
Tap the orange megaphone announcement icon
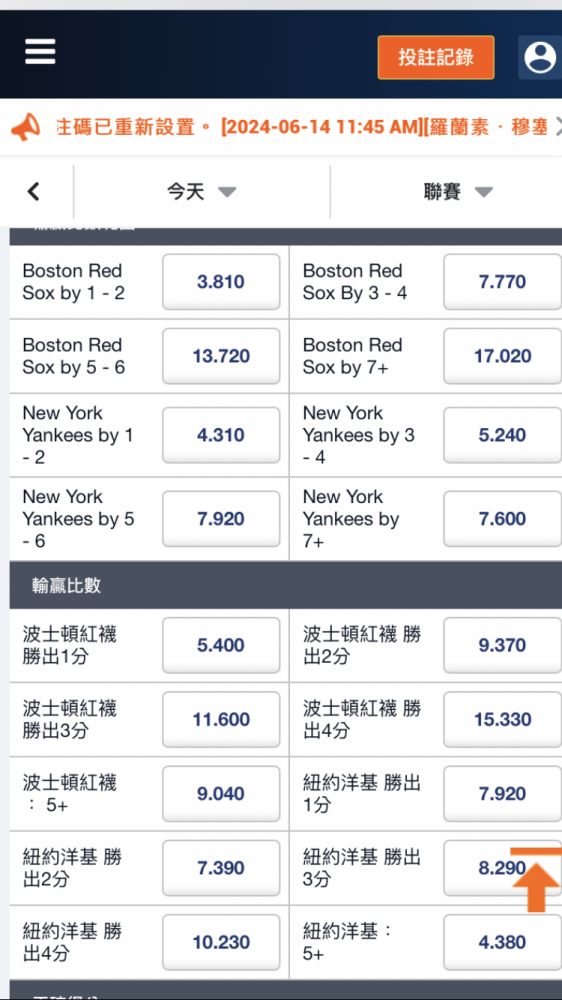pyautogui.click(x=26, y=127)
